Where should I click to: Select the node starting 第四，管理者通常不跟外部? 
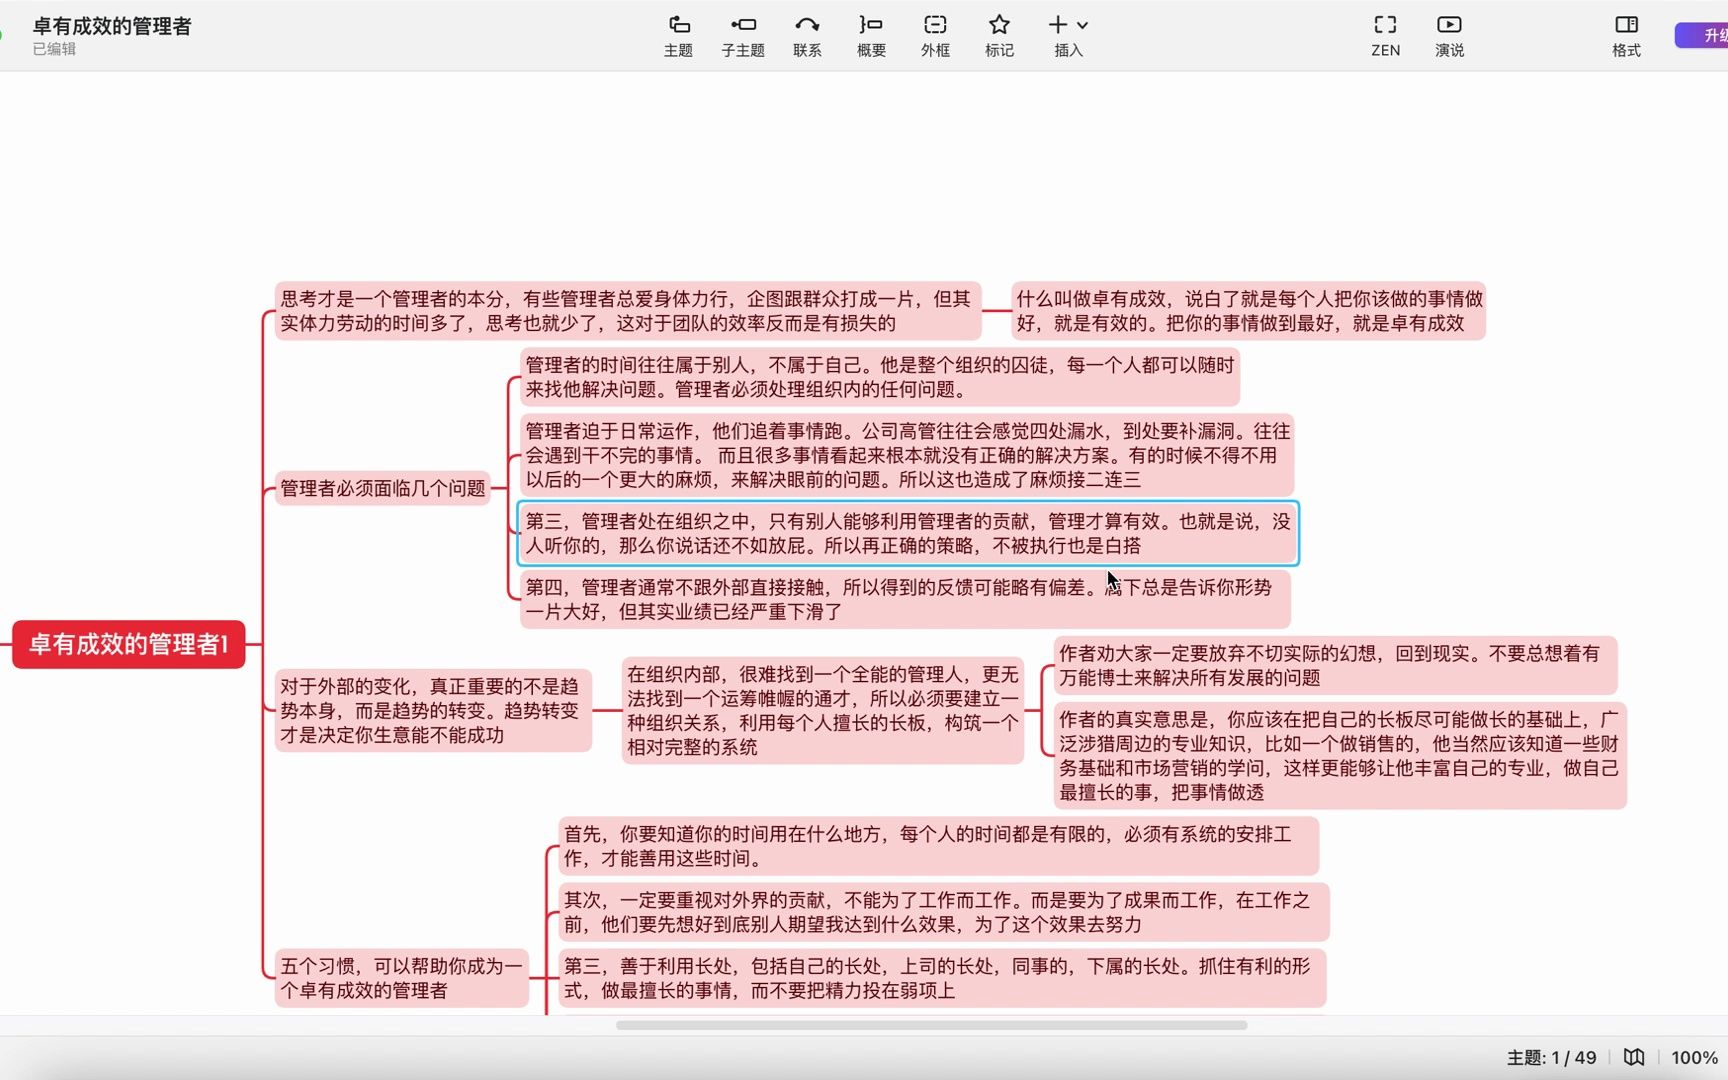[905, 599]
